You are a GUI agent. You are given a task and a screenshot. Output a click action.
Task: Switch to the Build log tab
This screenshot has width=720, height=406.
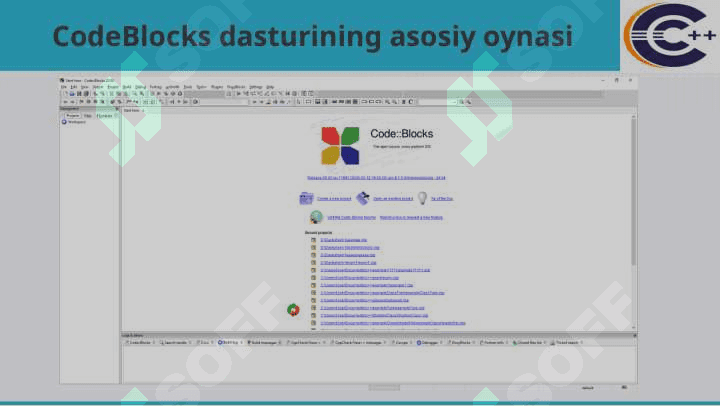point(230,342)
